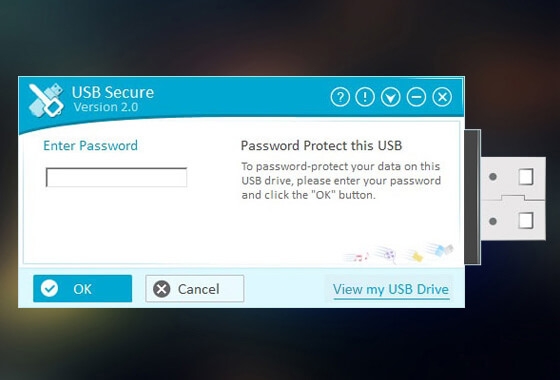Click the Version 2.0 label

(x=106, y=107)
